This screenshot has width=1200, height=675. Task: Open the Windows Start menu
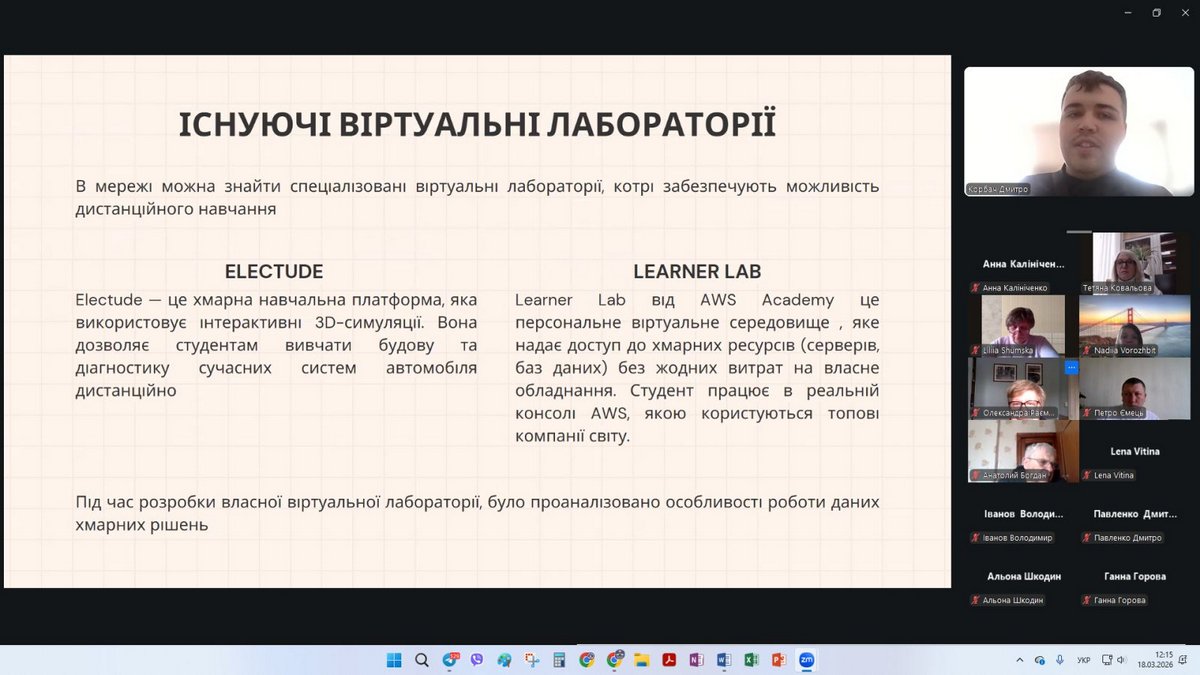click(394, 660)
